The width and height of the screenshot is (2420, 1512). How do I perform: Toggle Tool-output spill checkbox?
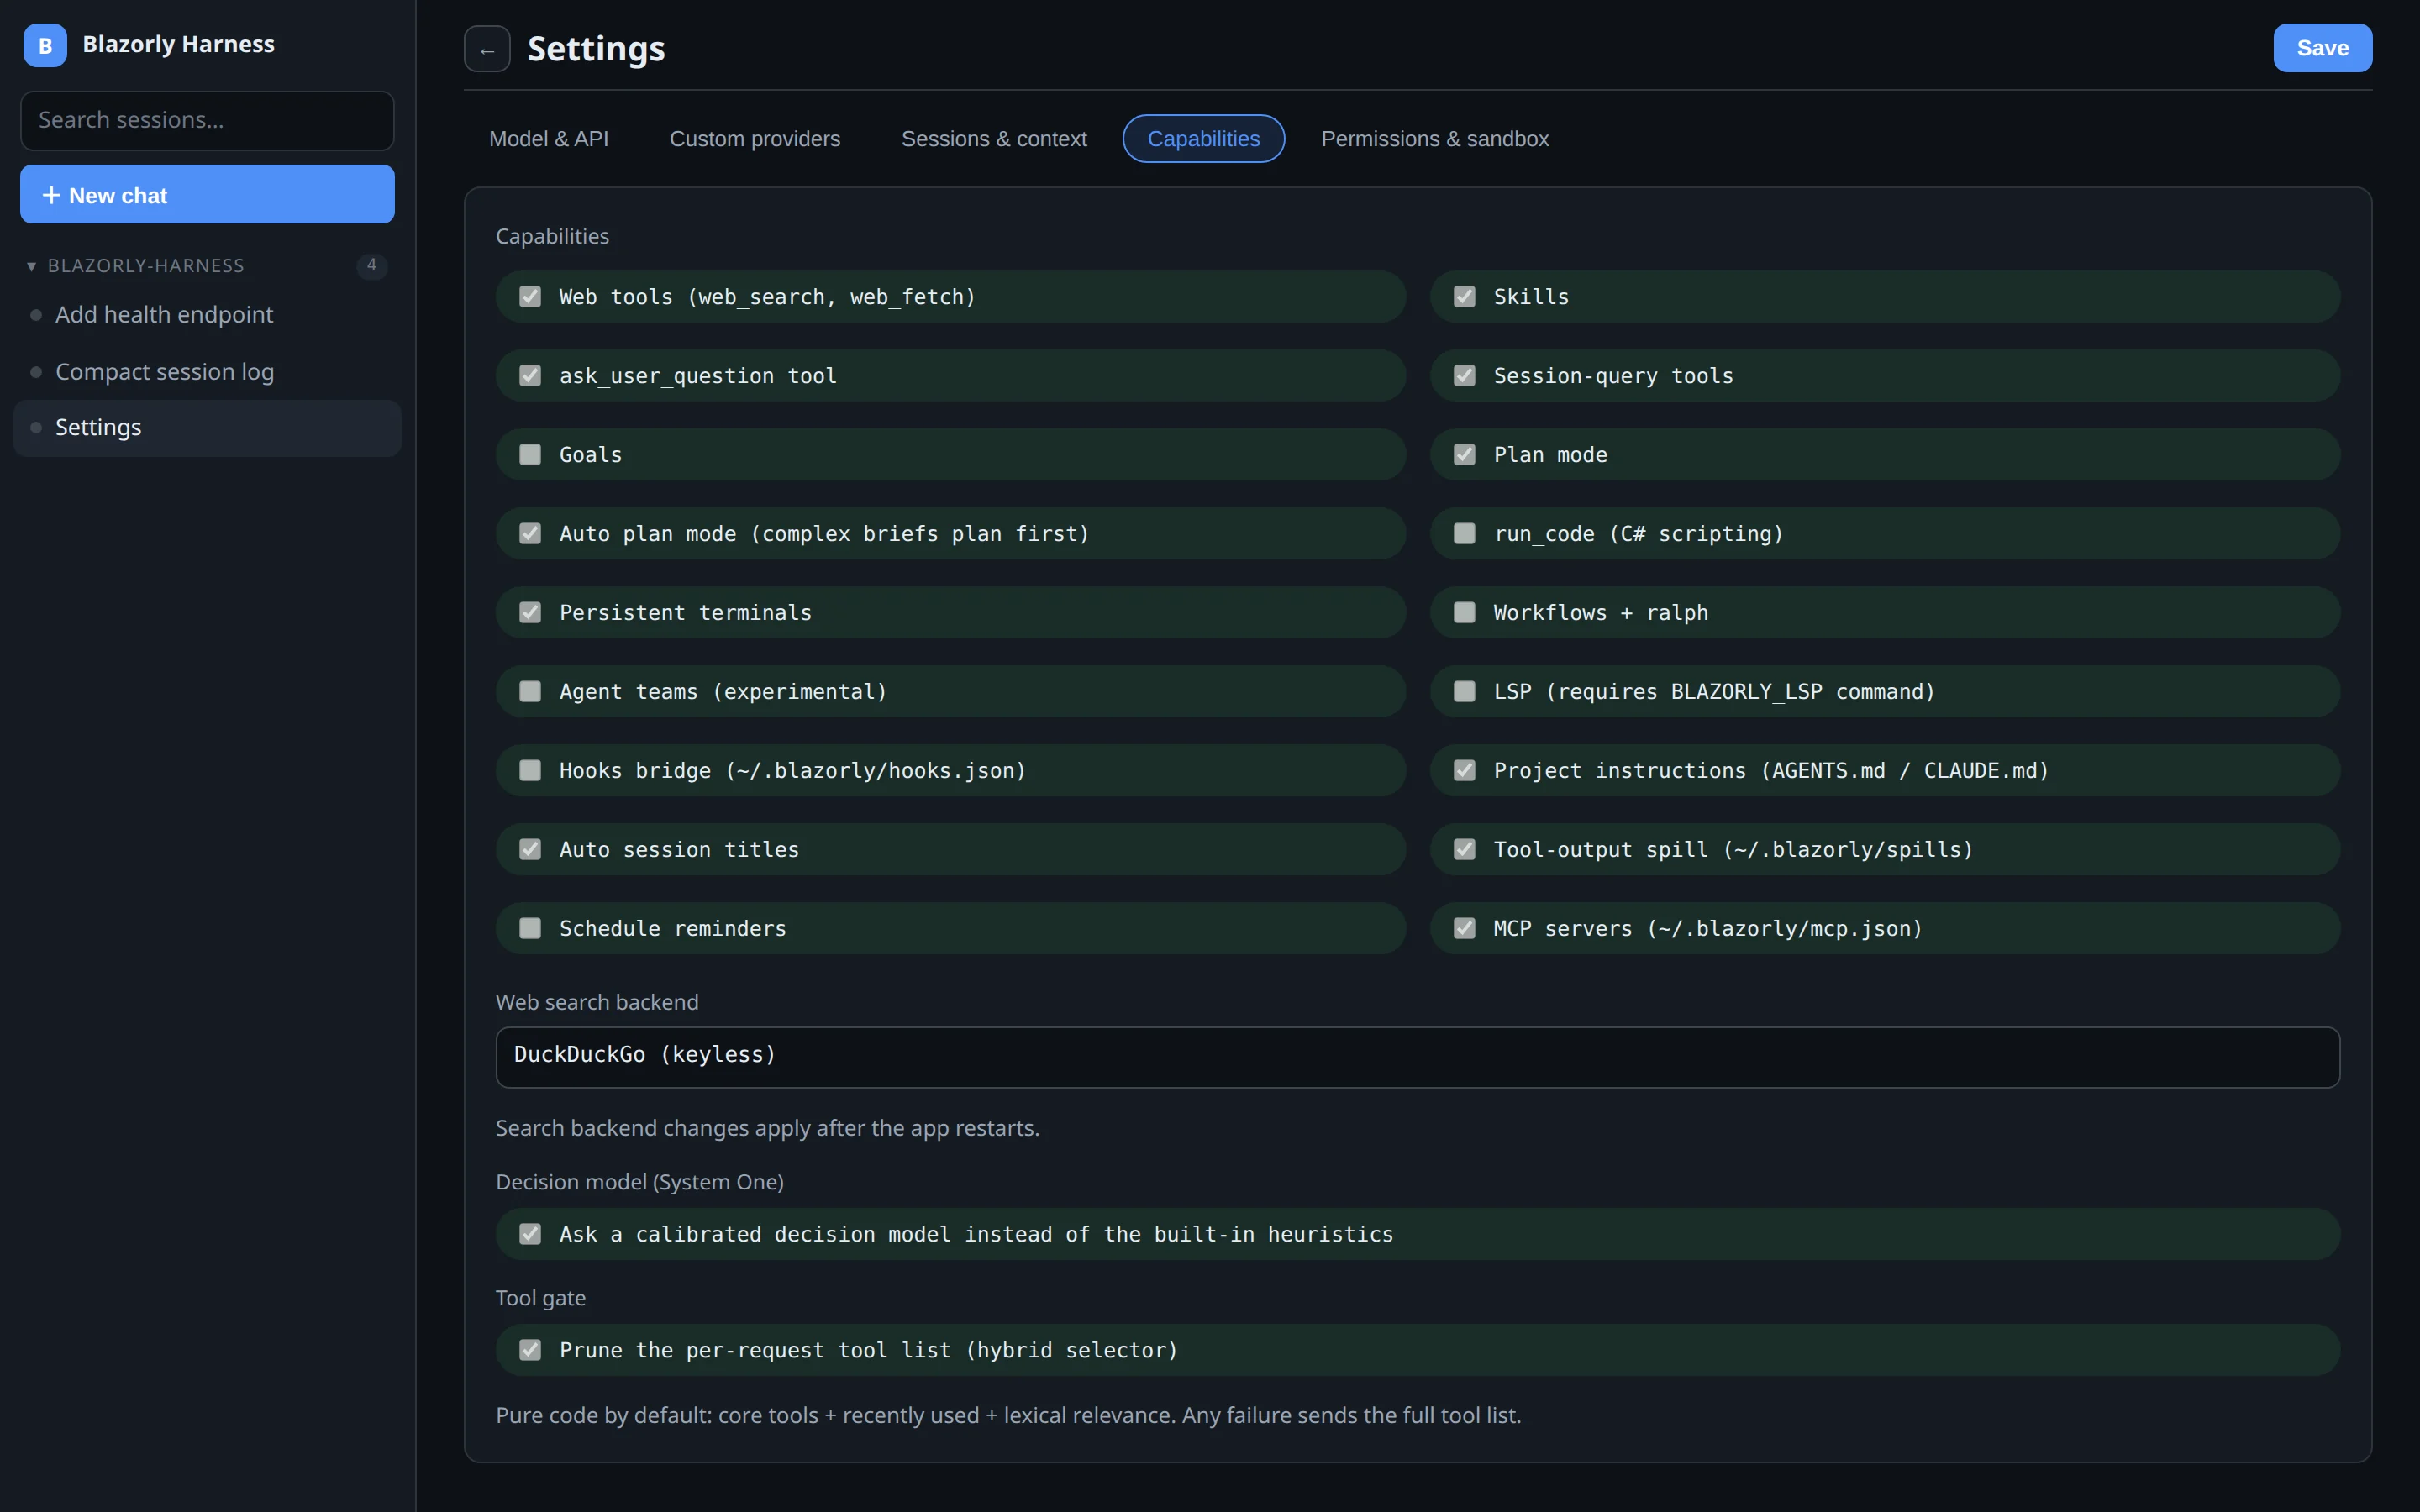tap(1464, 850)
